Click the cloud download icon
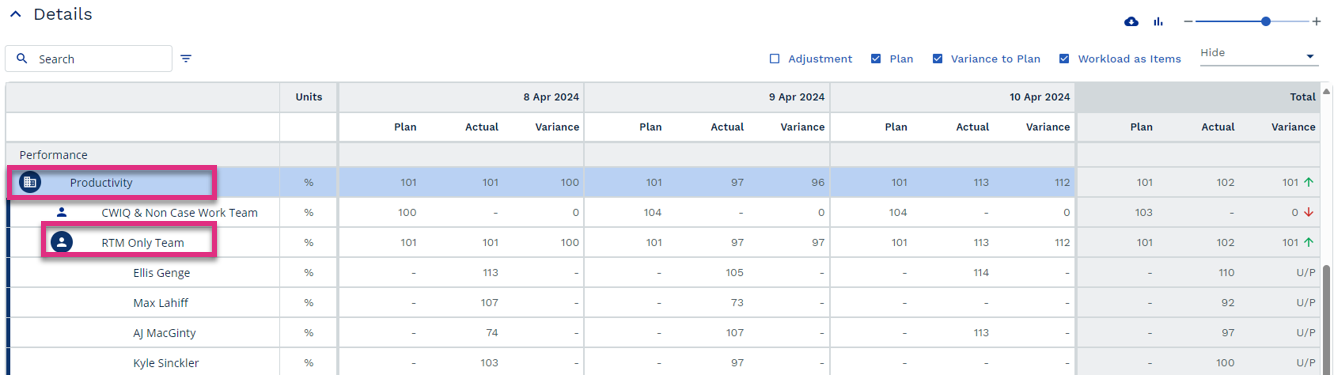This screenshot has width=1334, height=375. [1131, 21]
